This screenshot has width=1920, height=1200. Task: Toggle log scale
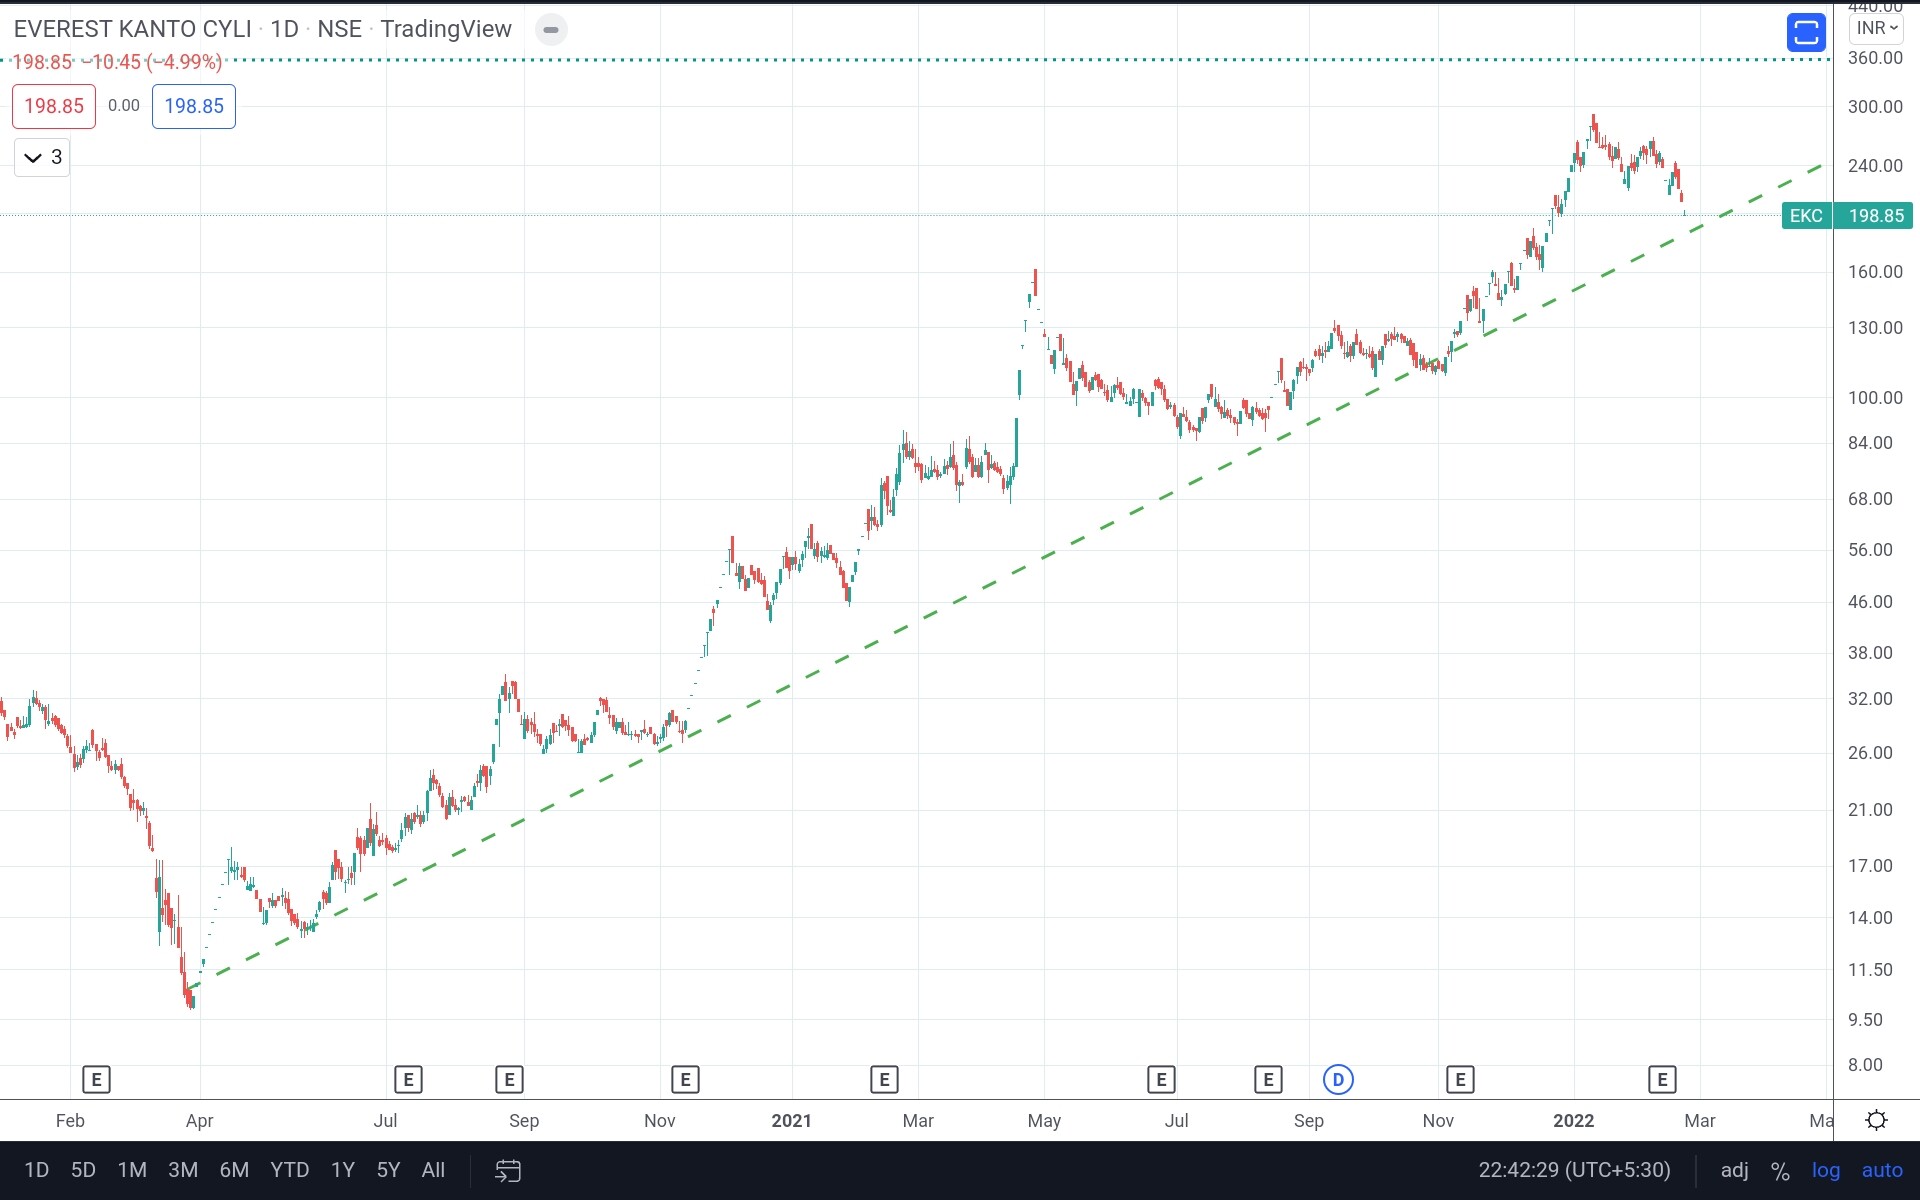(1825, 1170)
